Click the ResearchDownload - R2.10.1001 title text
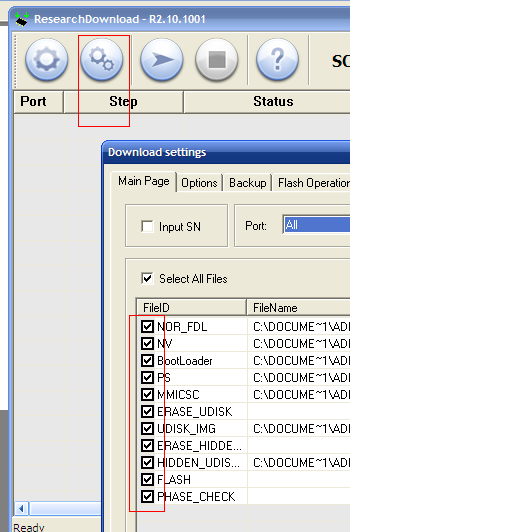This screenshot has width=512, height=532. point(120,19)
